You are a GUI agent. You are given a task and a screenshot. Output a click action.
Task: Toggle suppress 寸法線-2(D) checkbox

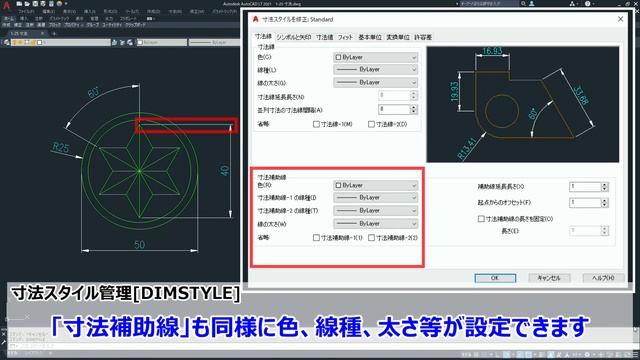(x=371, y=124)
